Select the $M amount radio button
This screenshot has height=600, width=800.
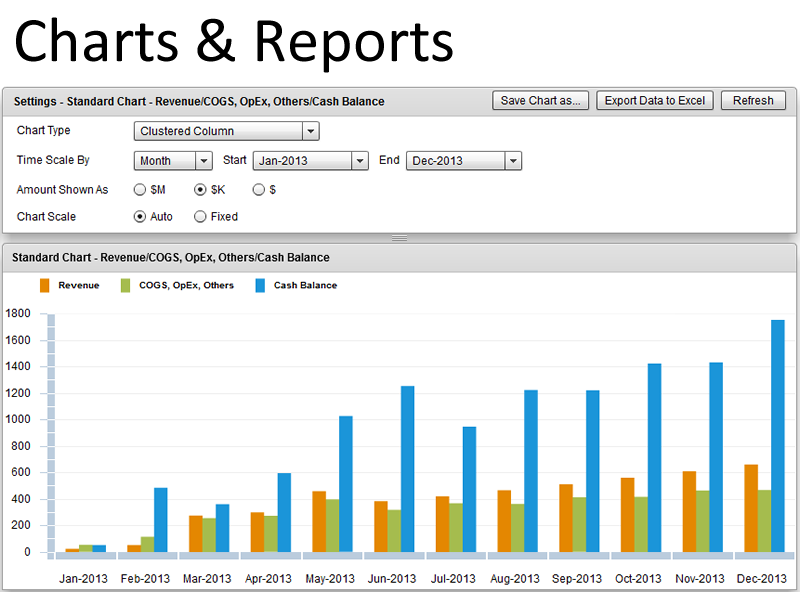(x=140, y=189)
